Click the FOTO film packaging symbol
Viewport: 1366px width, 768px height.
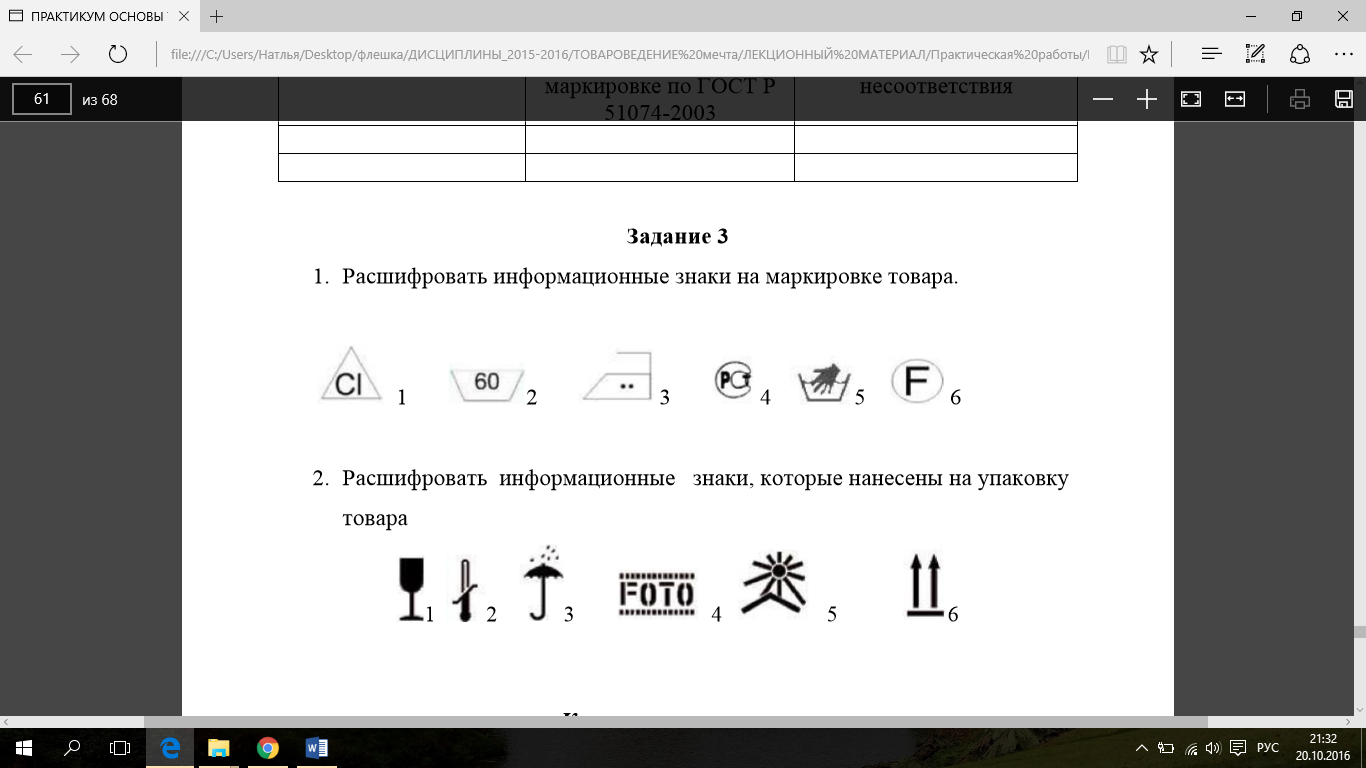tap(656, 594)
